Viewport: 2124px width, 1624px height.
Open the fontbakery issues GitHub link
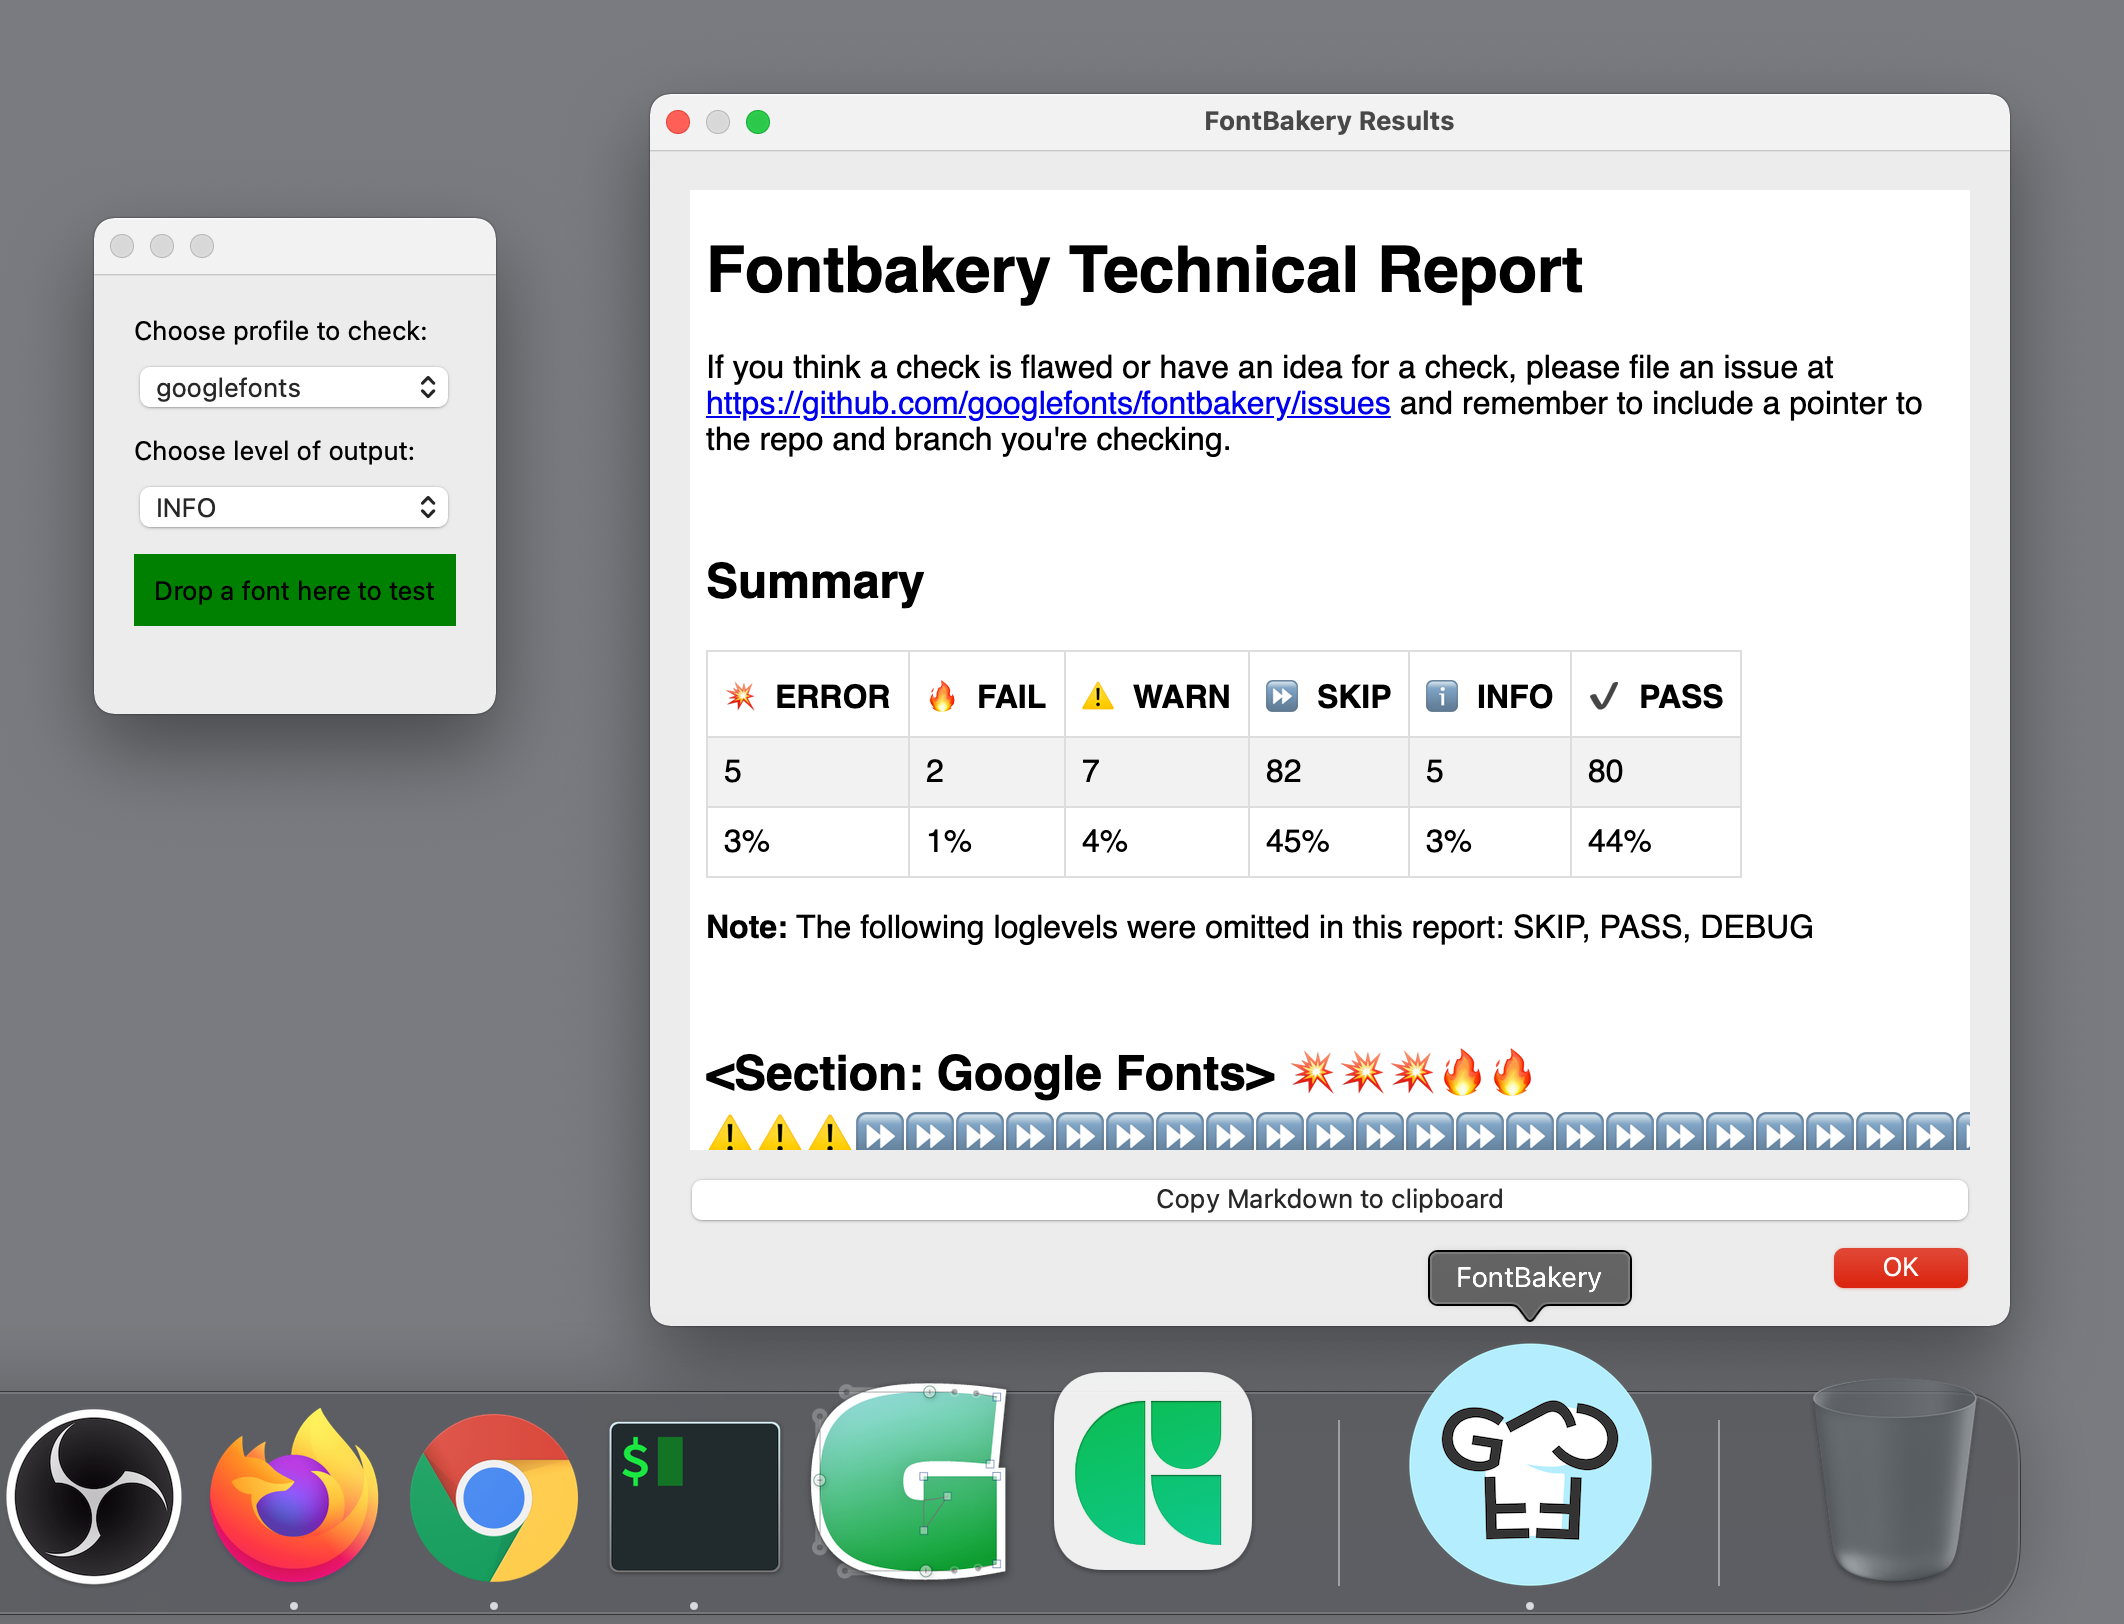tap(1046, 403)
